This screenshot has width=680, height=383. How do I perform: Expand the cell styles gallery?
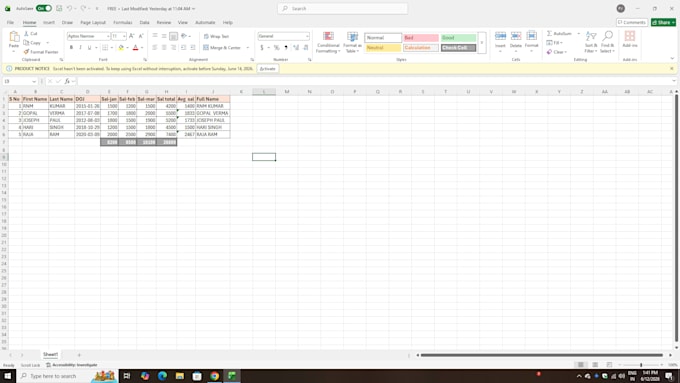pyautogui.click(x=481, y=43)
